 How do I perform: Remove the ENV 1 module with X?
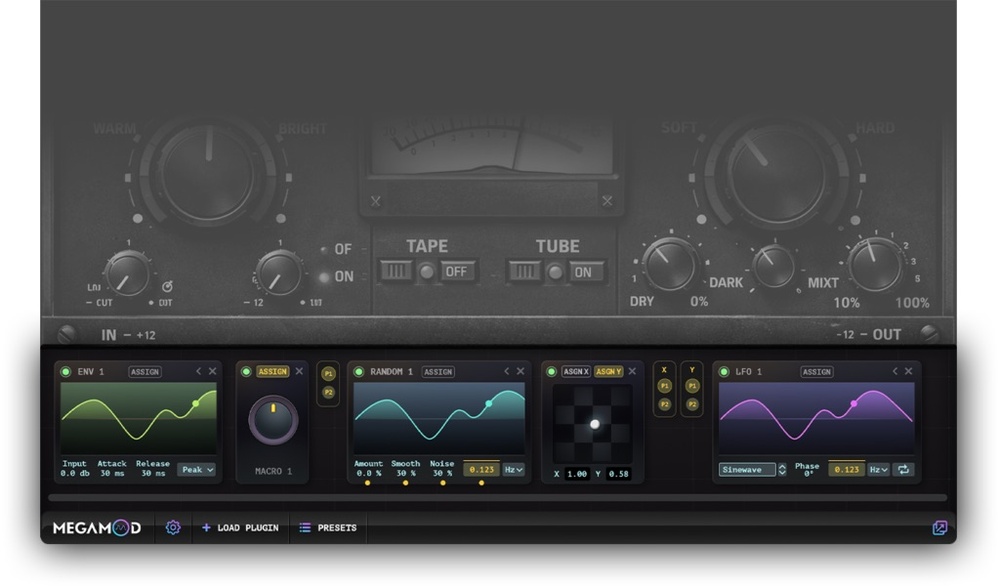pyautogui.click(x=212, y=371)
